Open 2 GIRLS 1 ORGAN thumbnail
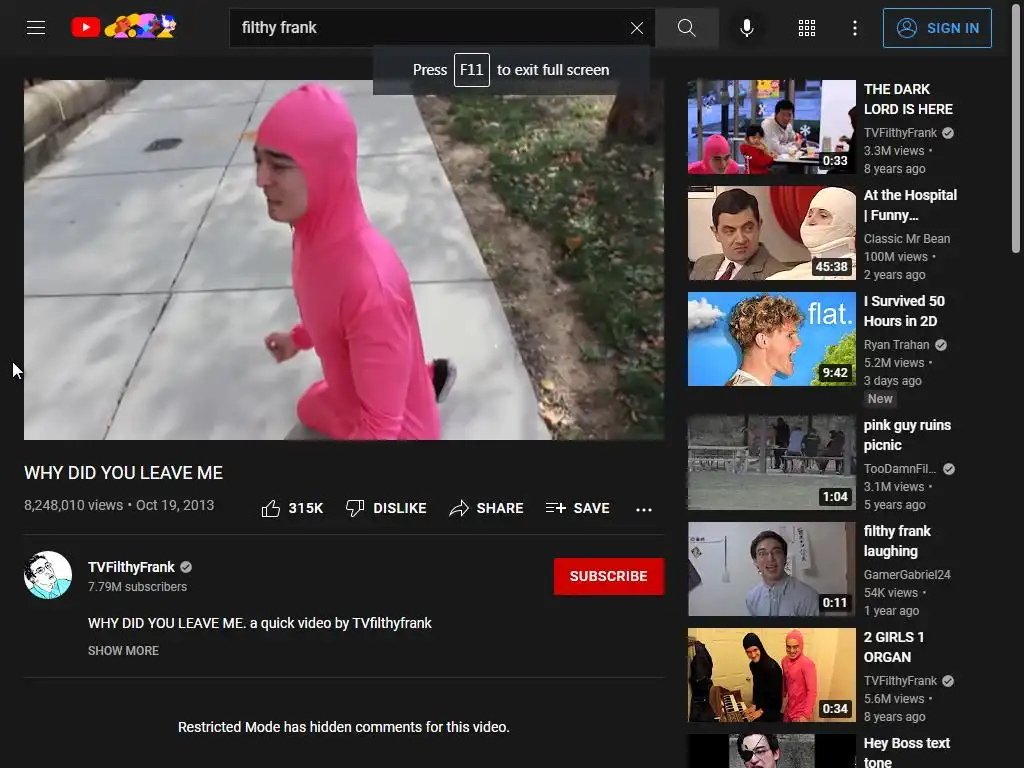1024x768 pixels. [771, 675]
